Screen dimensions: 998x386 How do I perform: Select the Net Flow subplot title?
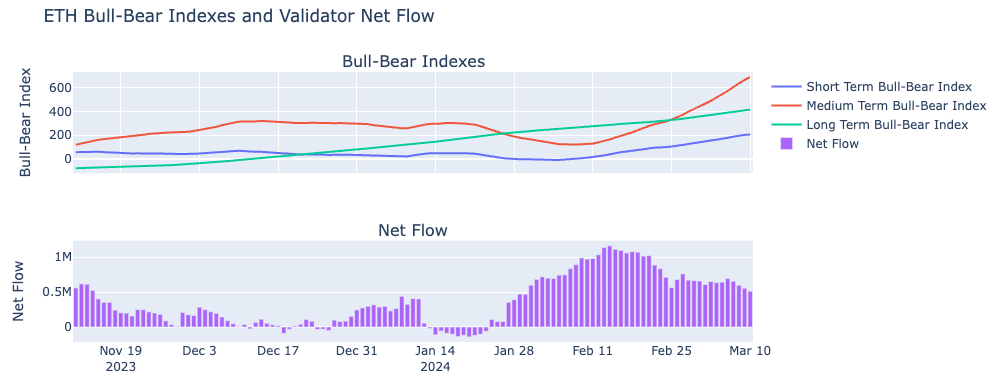point(413,231)
